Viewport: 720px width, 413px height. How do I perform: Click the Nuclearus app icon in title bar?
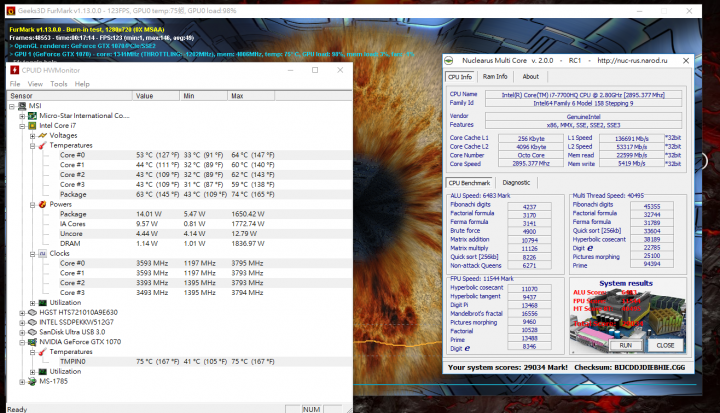click(449, 61)
